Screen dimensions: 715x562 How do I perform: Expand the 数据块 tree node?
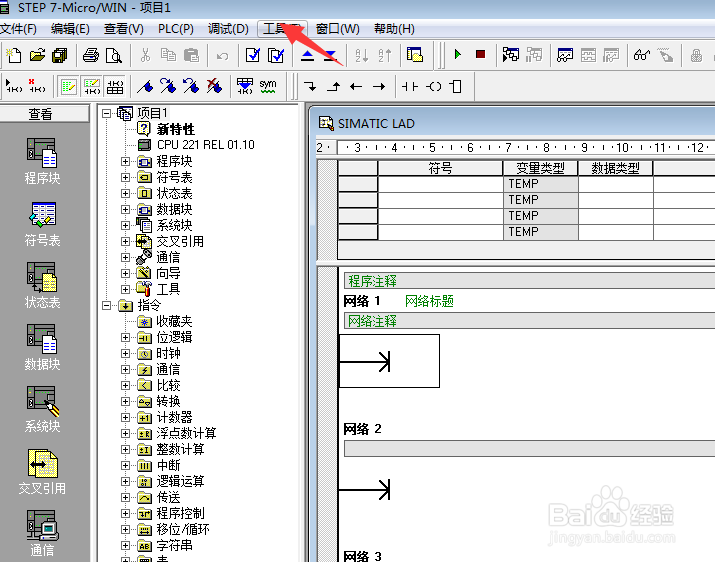125,209
